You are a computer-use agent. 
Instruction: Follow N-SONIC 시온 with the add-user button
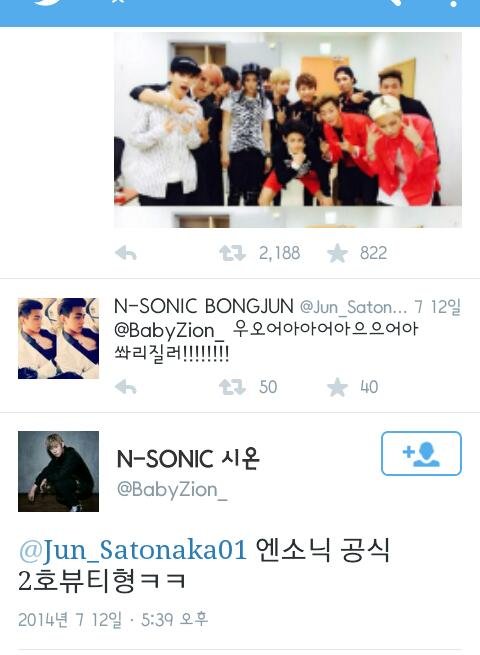(421, 453)
